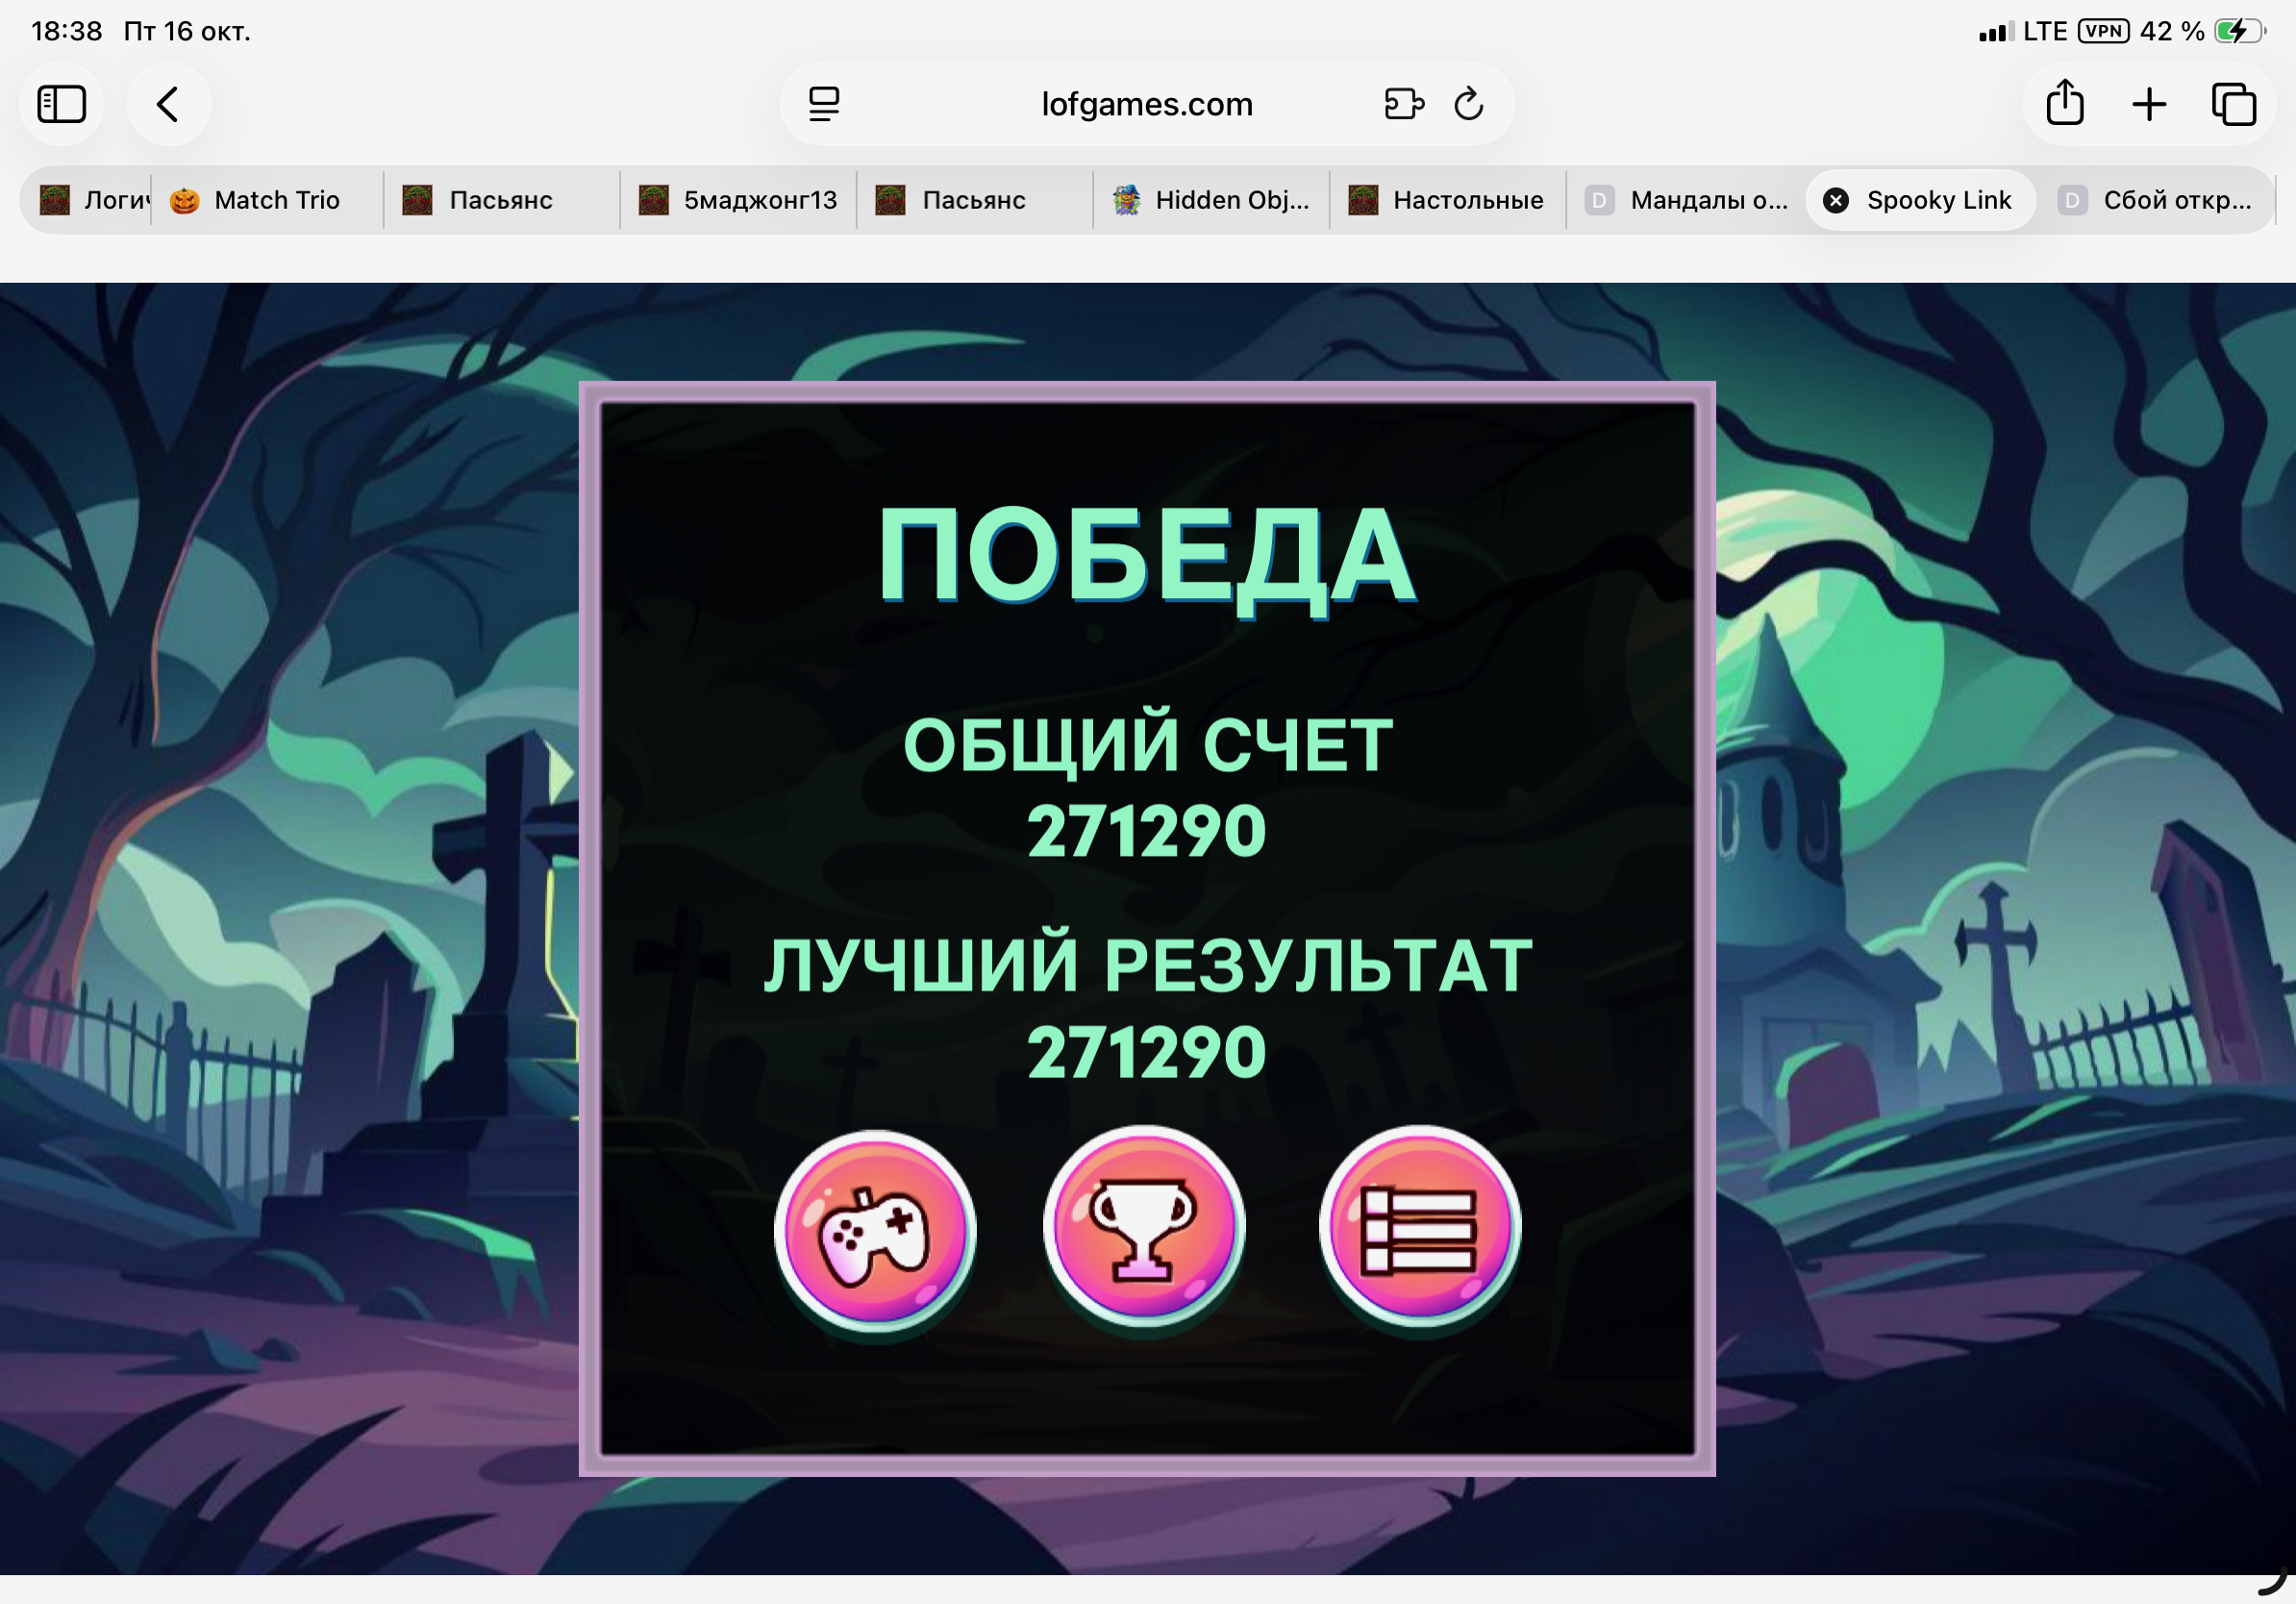Open the list menu round button
The height and width of the screenshot is (1604, 2296).
point(1420,1227)
